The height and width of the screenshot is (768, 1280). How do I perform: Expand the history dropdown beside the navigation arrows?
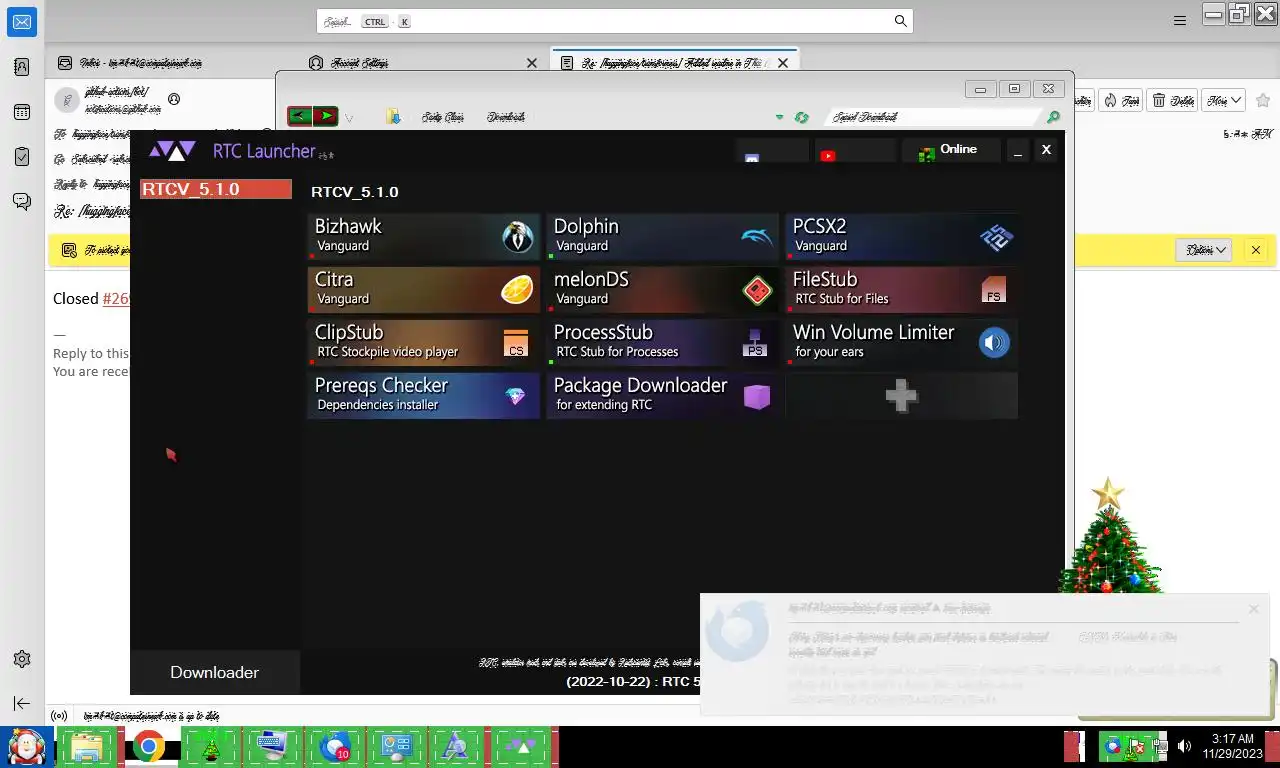click(x=349, y=118)
